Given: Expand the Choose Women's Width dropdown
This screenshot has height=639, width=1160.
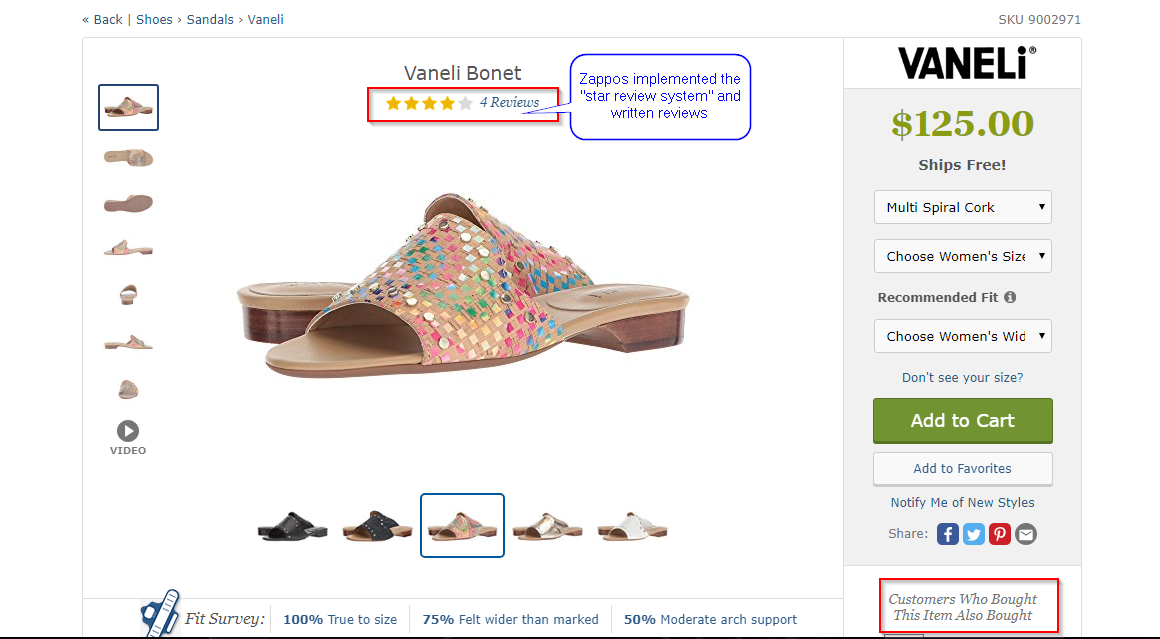Looking at the screenshot, I should [x=962, y=336].
